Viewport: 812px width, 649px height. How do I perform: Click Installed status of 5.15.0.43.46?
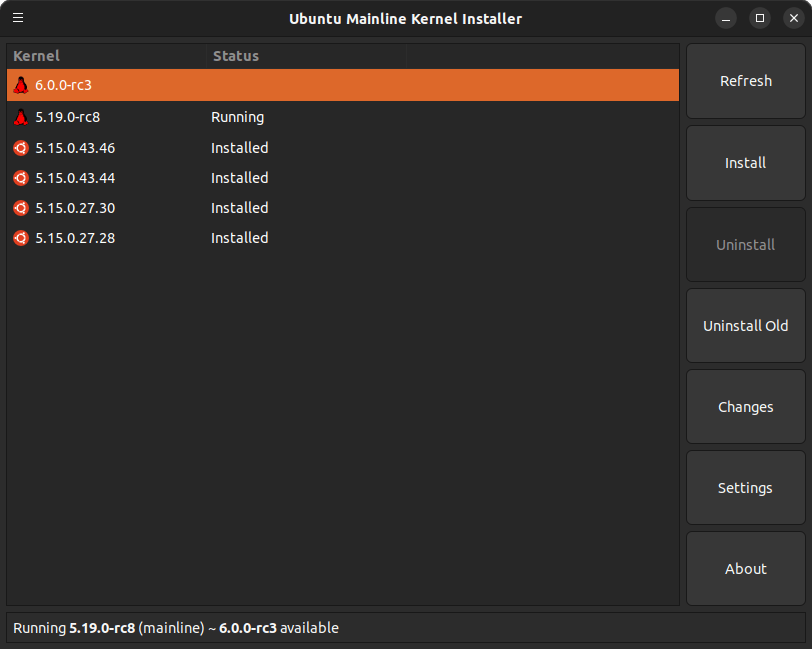click(x=240, y=148)
